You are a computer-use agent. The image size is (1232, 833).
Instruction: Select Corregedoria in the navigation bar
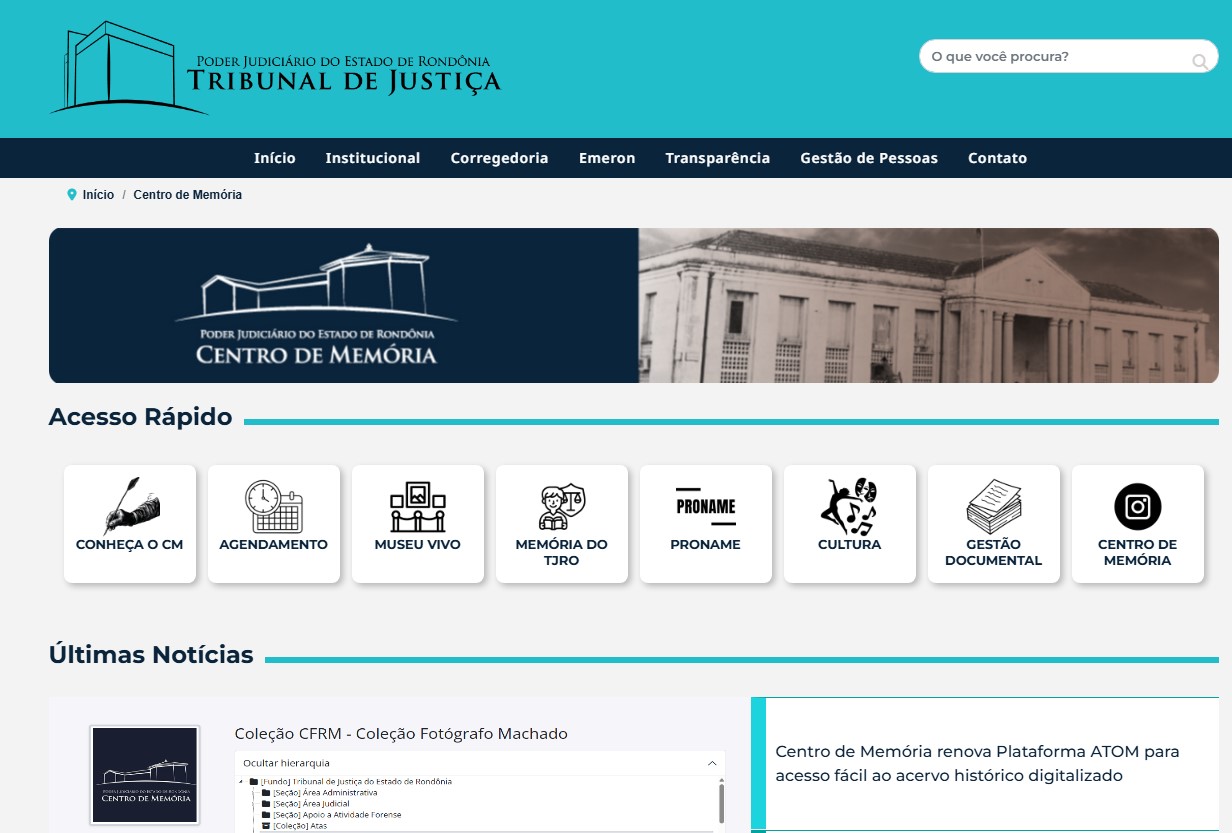click(x=499, y=158)
